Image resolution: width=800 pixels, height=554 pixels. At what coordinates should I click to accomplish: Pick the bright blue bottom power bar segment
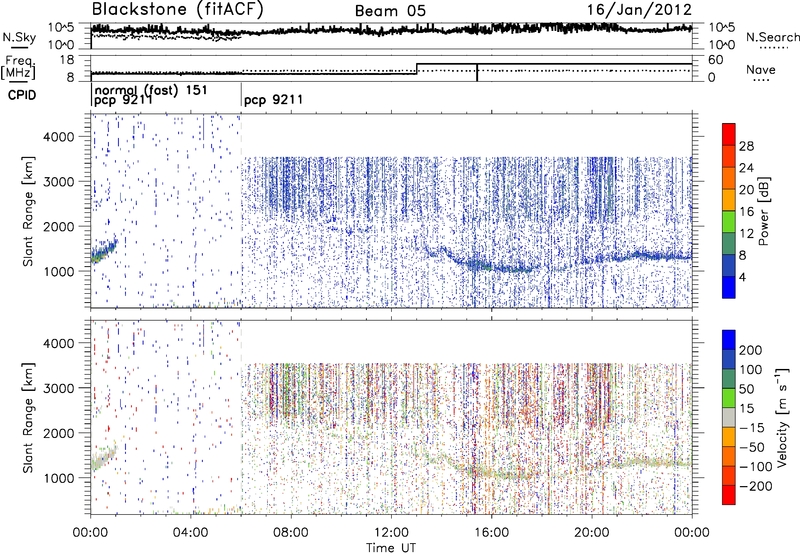(729, 287)
